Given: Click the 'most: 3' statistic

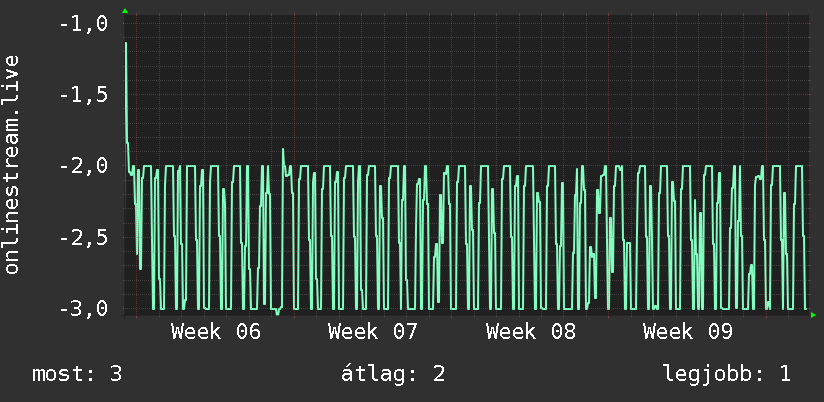Looking at the screenshot, I should (x=77, y=374).
